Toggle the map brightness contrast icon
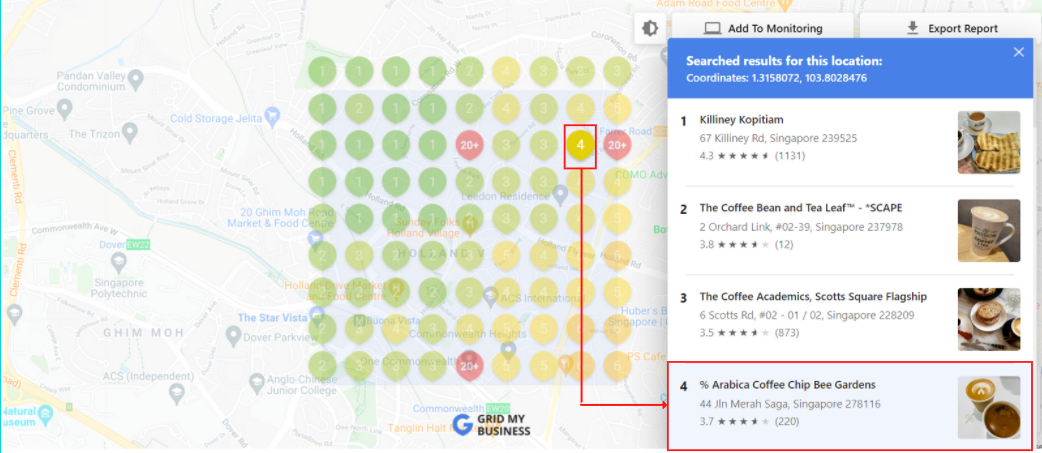This screenshot has height=453, width=1042. pyautogui.click(x=650, y=29)
